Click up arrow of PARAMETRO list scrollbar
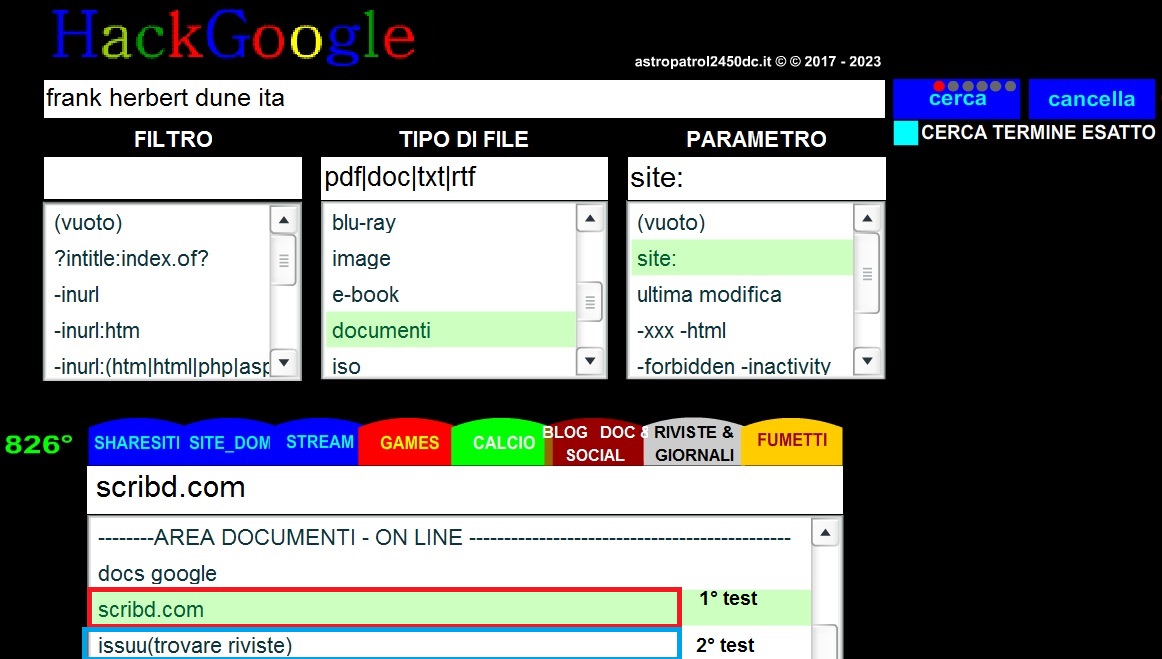The image size is (1162, 659). click(x=867, y=219)
